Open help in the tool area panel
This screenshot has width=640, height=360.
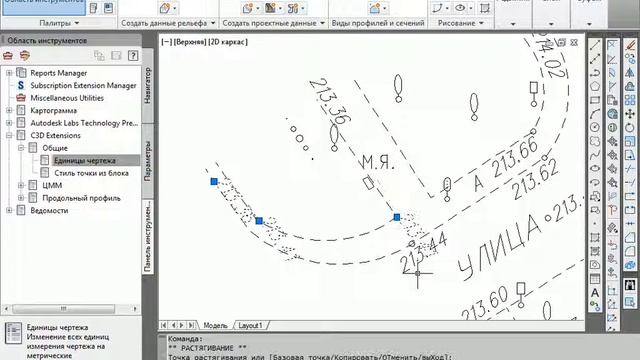(133, 55)
